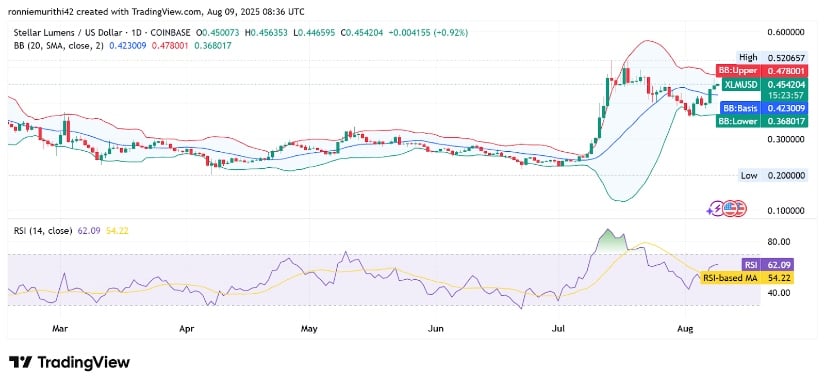Screen dimensions: 825x385
Task: Click the 80.00 RSI axis value
Action: [x=779, y=242]
